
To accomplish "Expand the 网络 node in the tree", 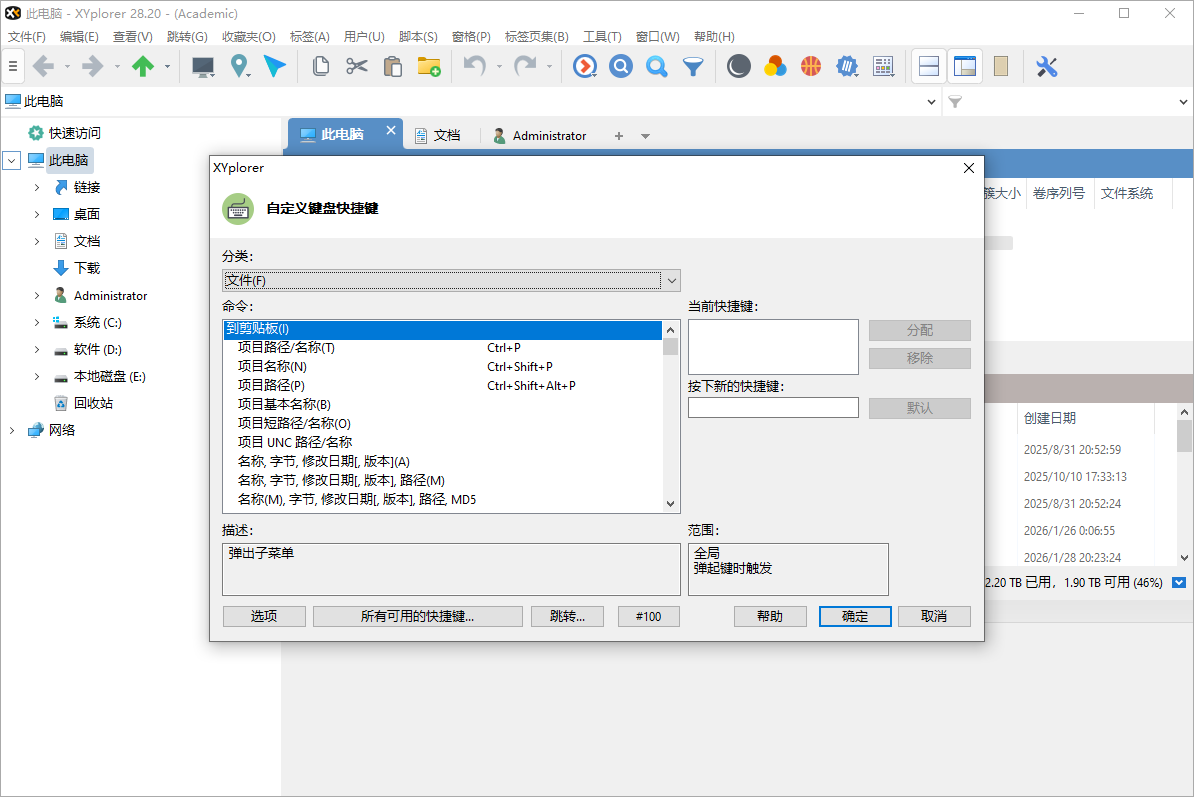I will (10, 429).
